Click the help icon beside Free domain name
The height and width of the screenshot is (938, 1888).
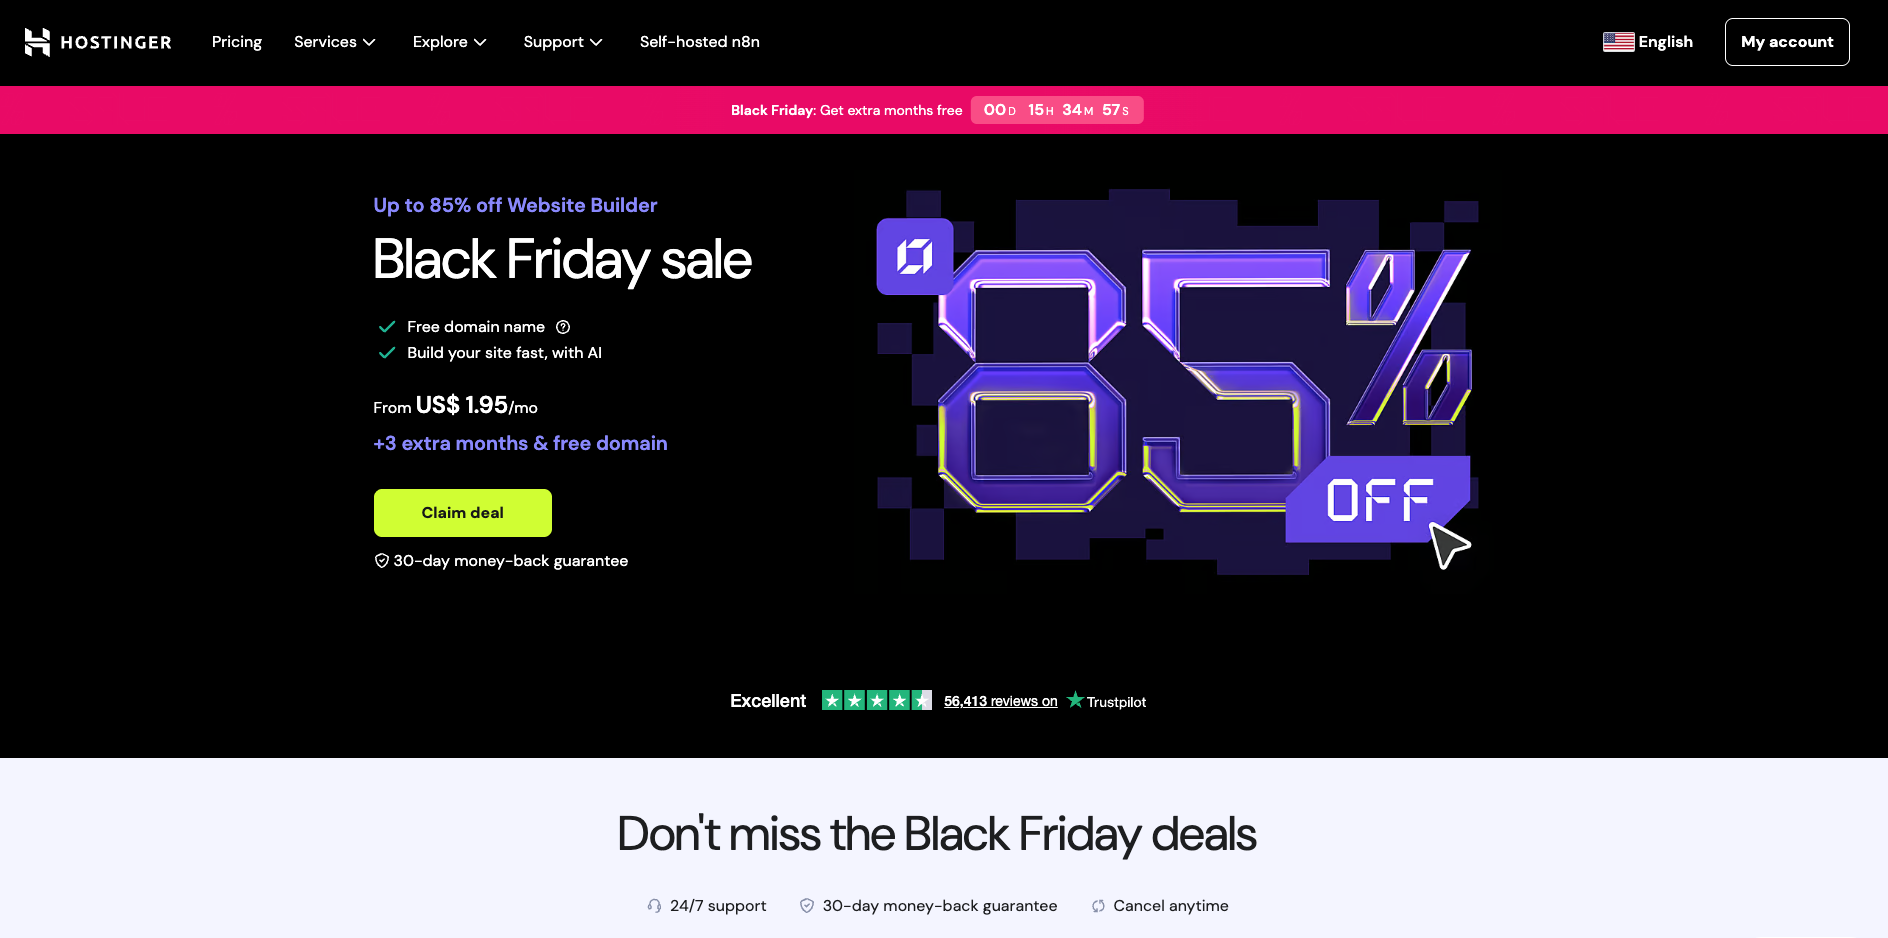[563, 327]
